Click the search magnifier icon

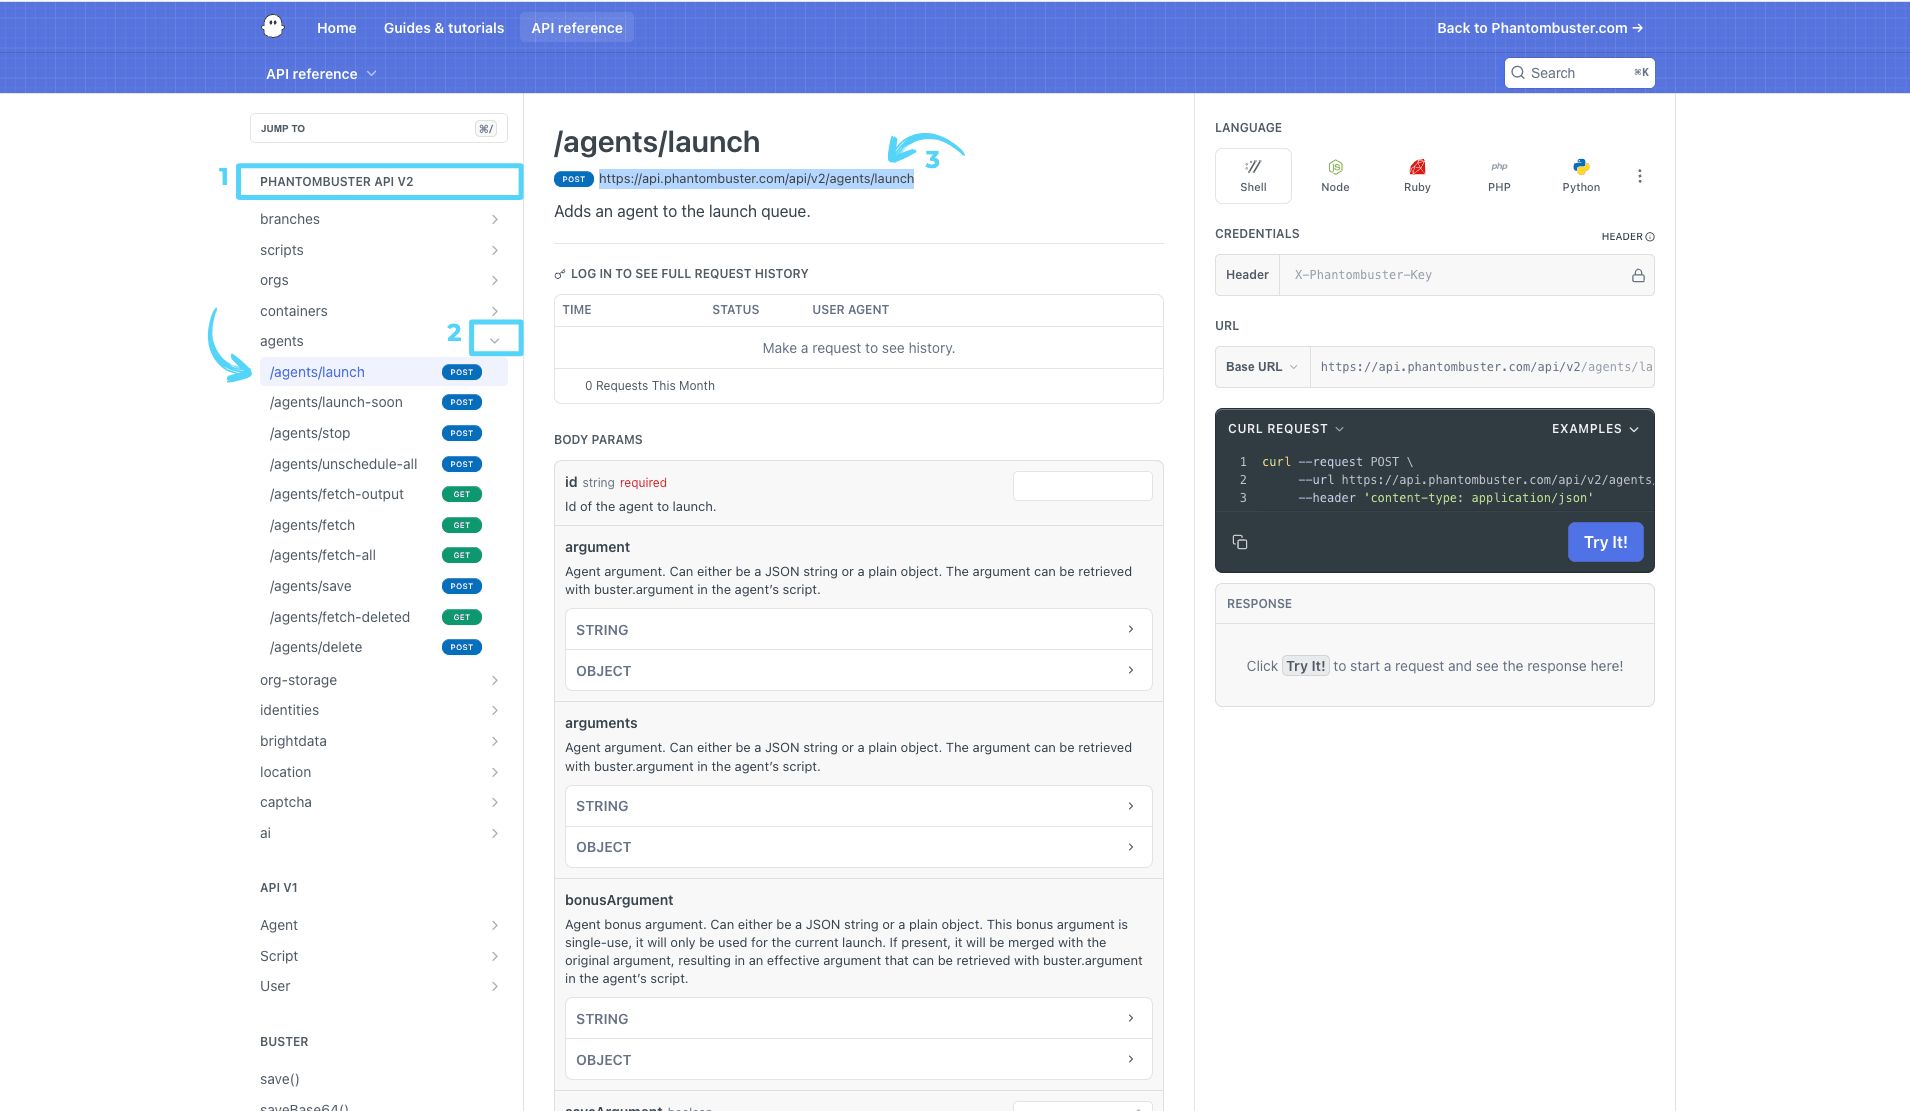point(1518,73)
